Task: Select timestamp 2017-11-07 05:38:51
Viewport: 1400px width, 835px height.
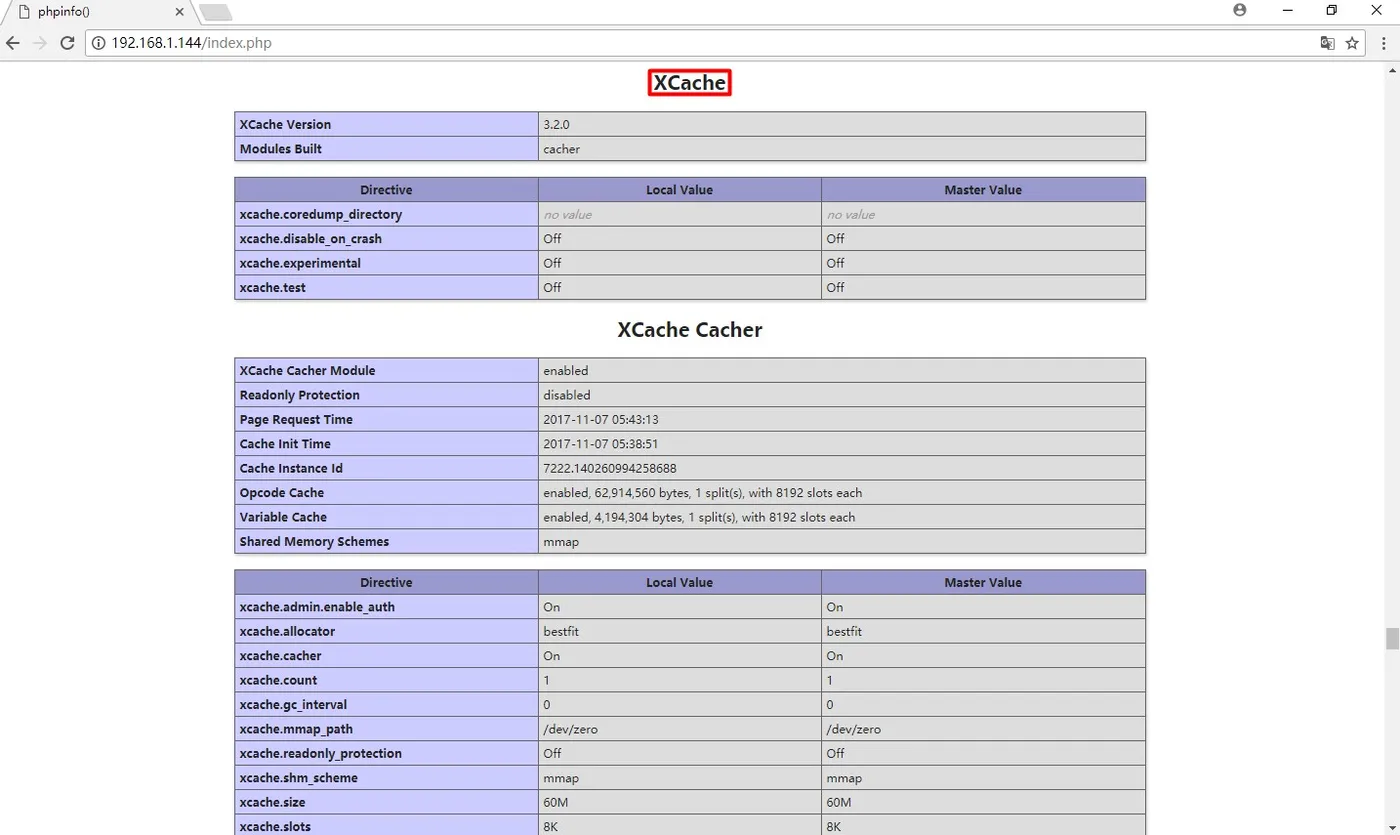Action: tap(600, 444)
